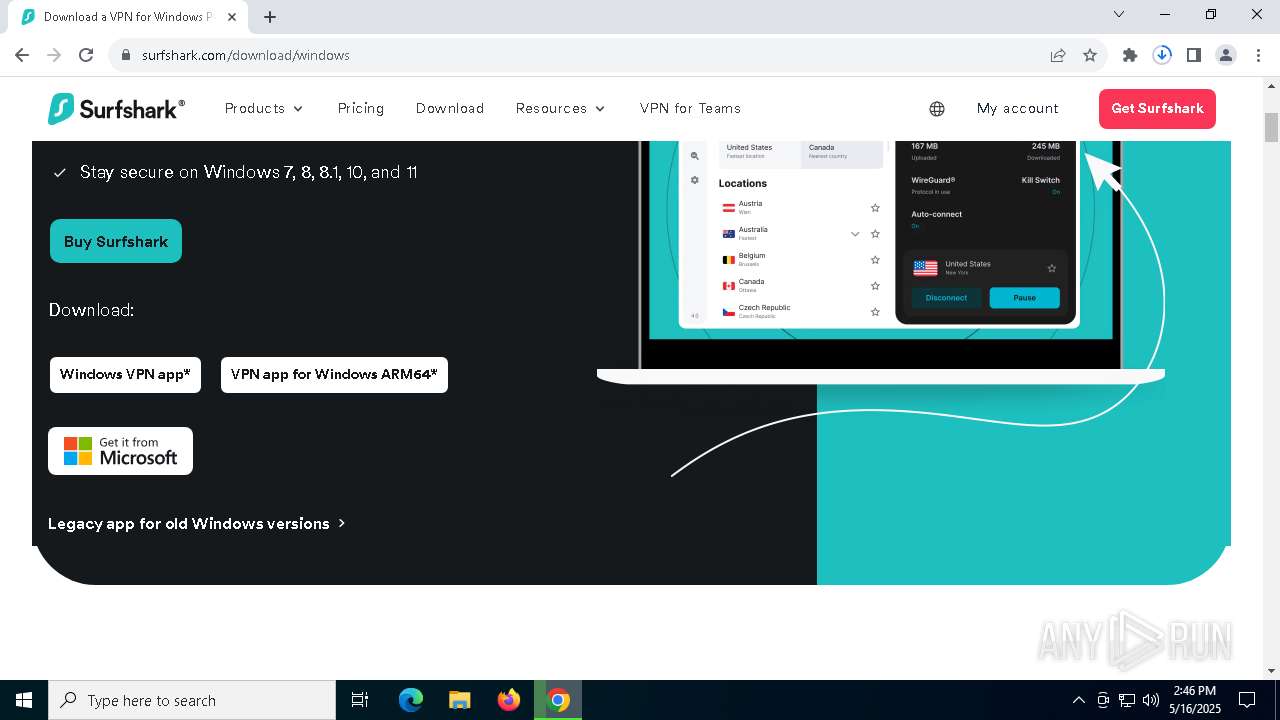
Task: Open Chrome downloads icon
Action: pos(1162,55)
